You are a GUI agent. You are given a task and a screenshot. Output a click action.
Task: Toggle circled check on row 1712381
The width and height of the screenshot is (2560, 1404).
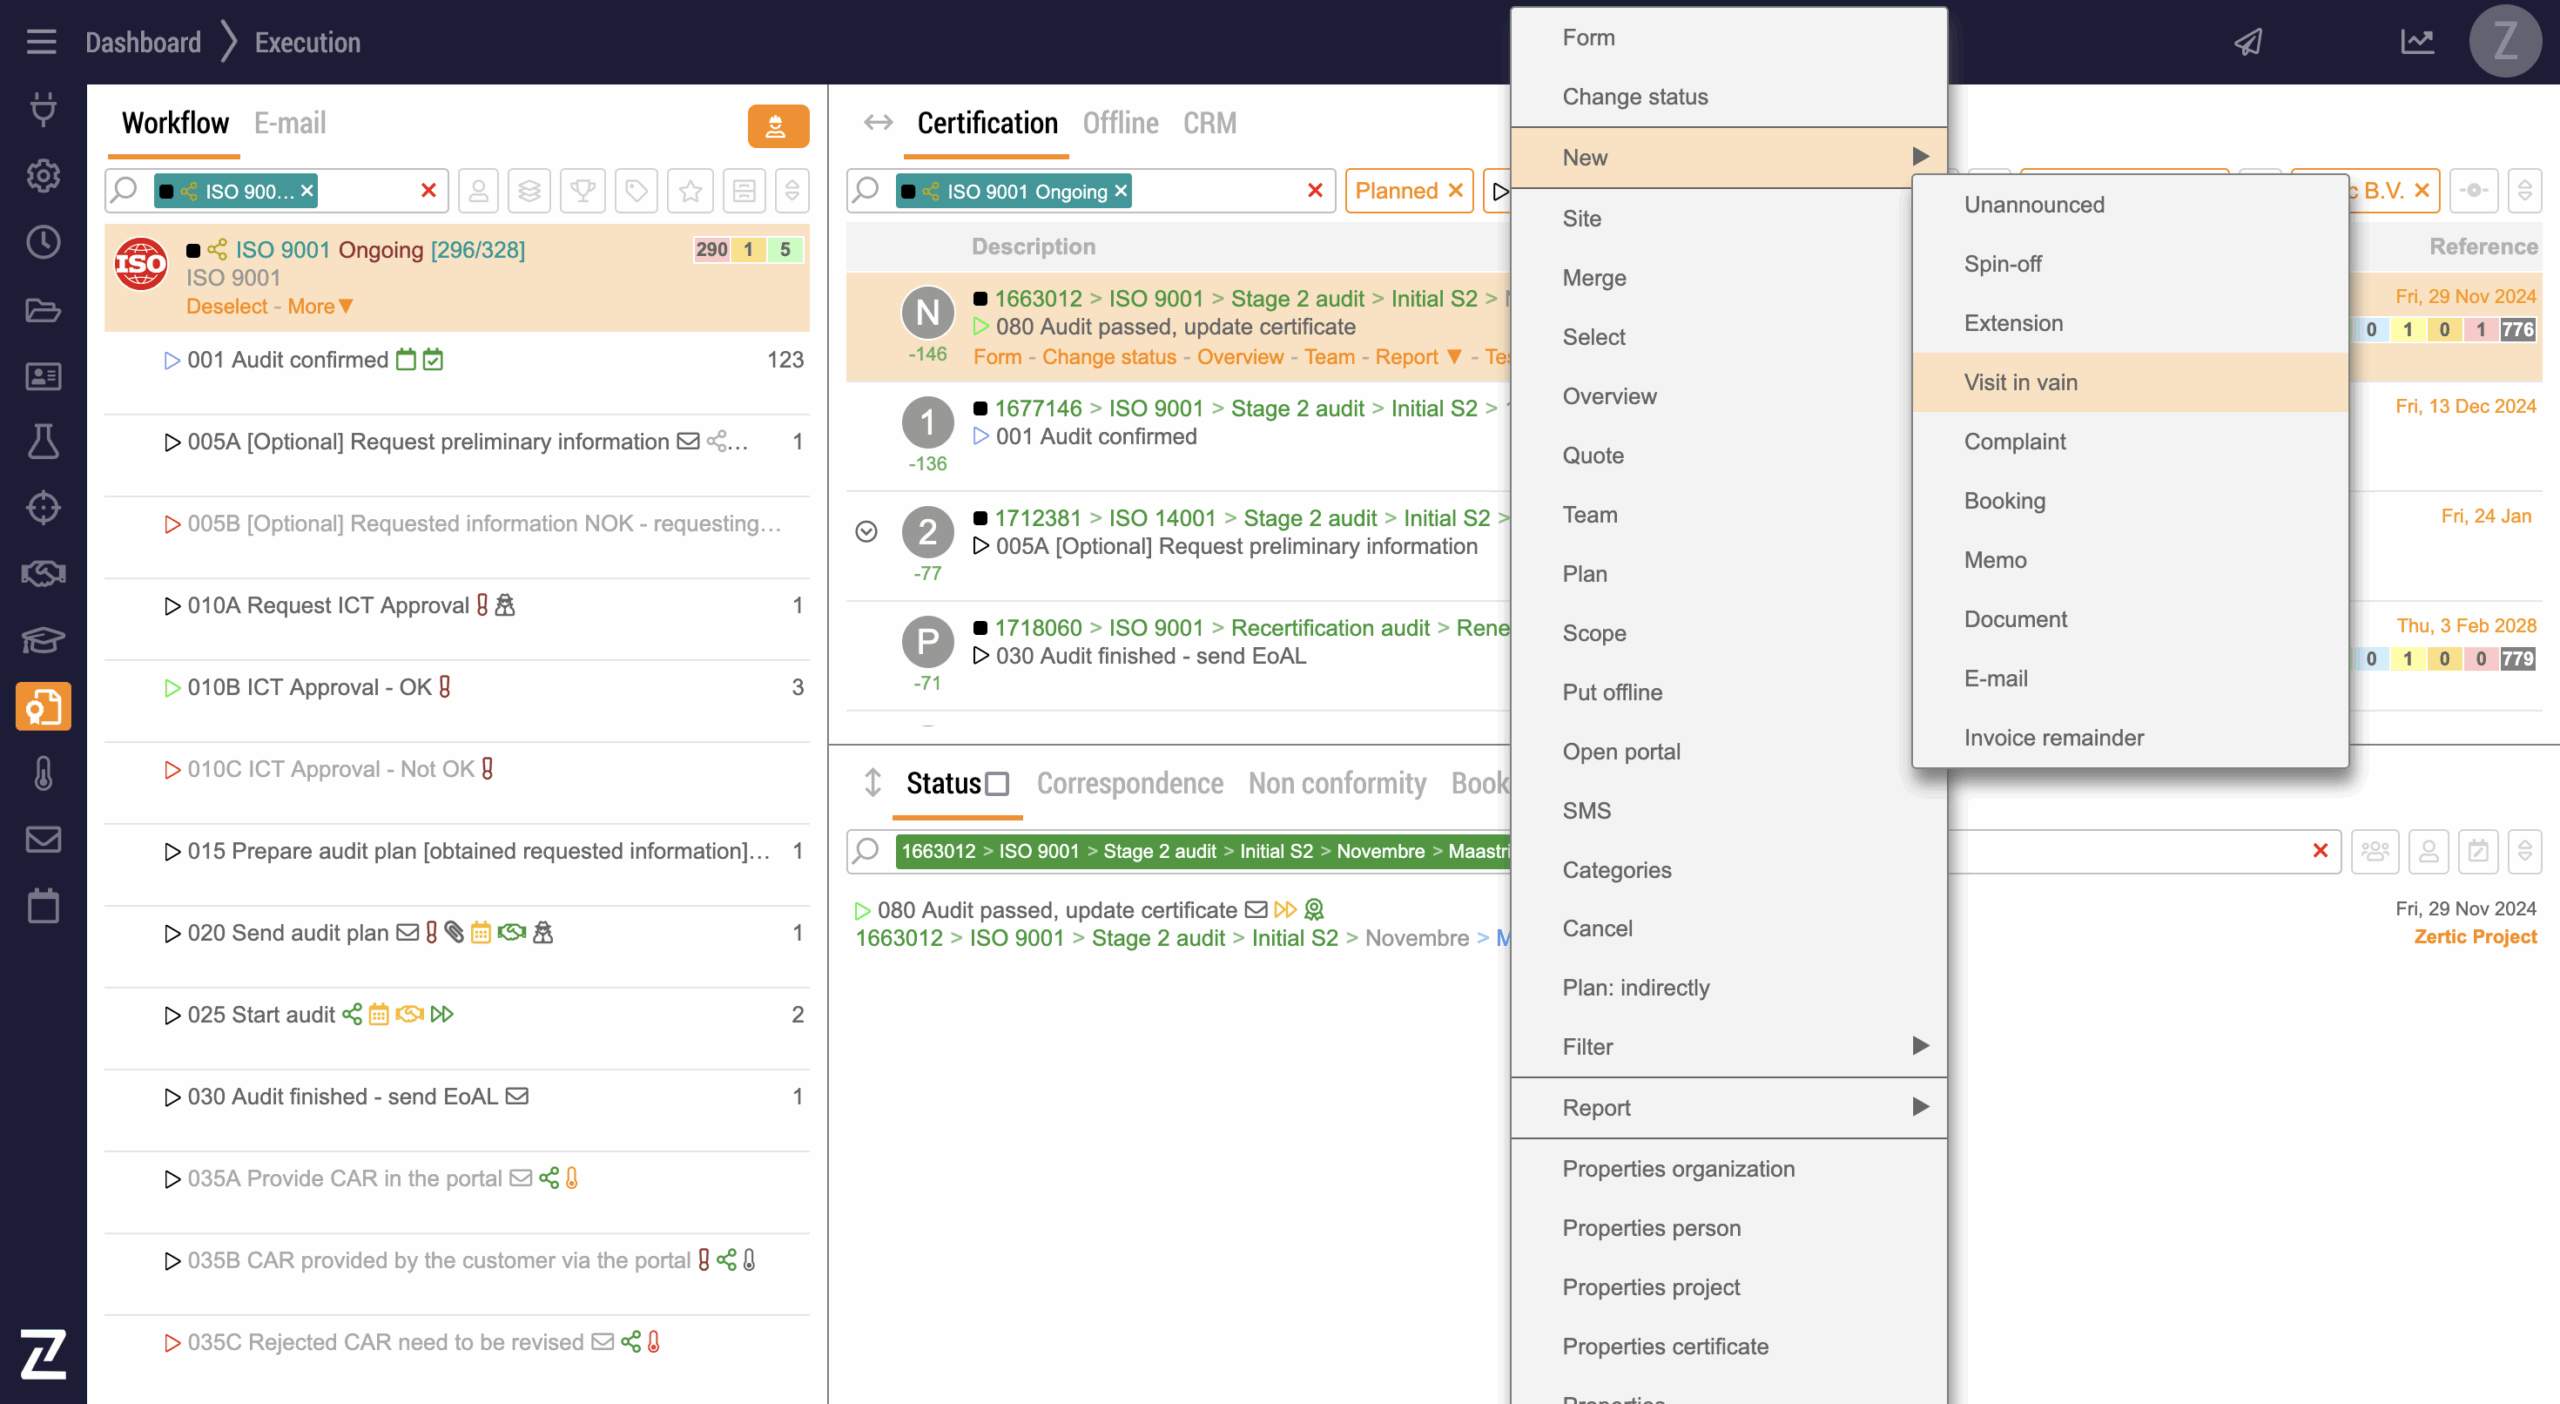point(866,531)
